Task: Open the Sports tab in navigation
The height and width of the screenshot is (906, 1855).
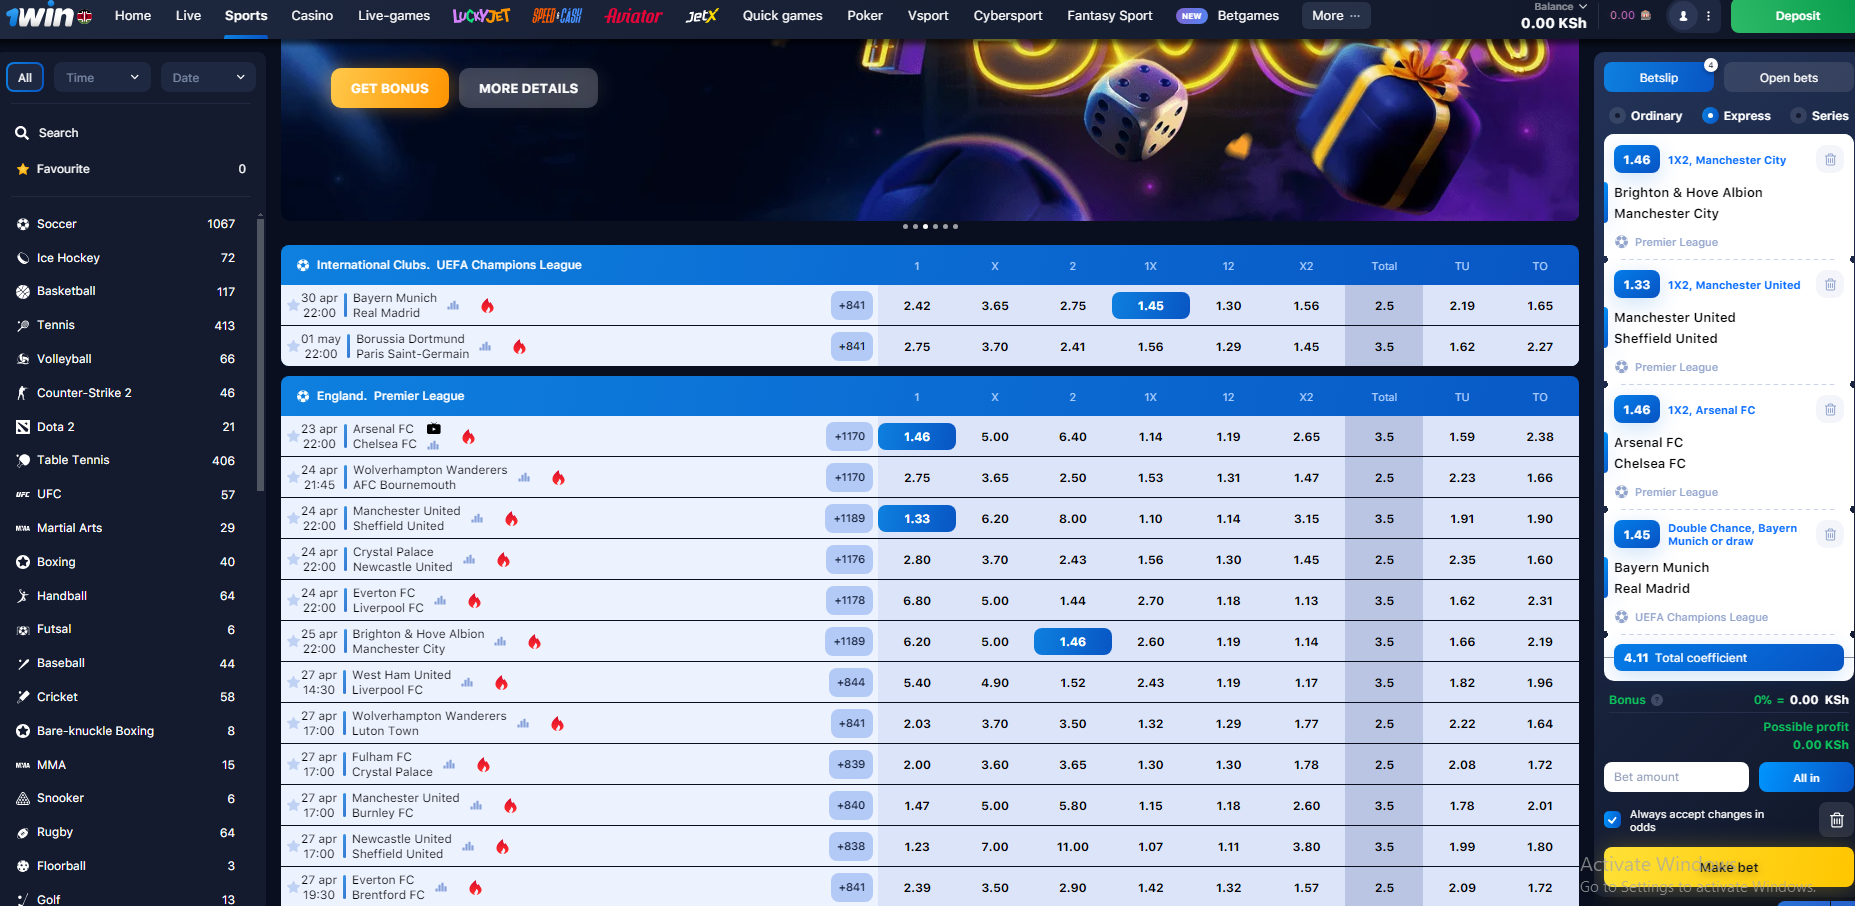Action: click(x=246, y=16)
